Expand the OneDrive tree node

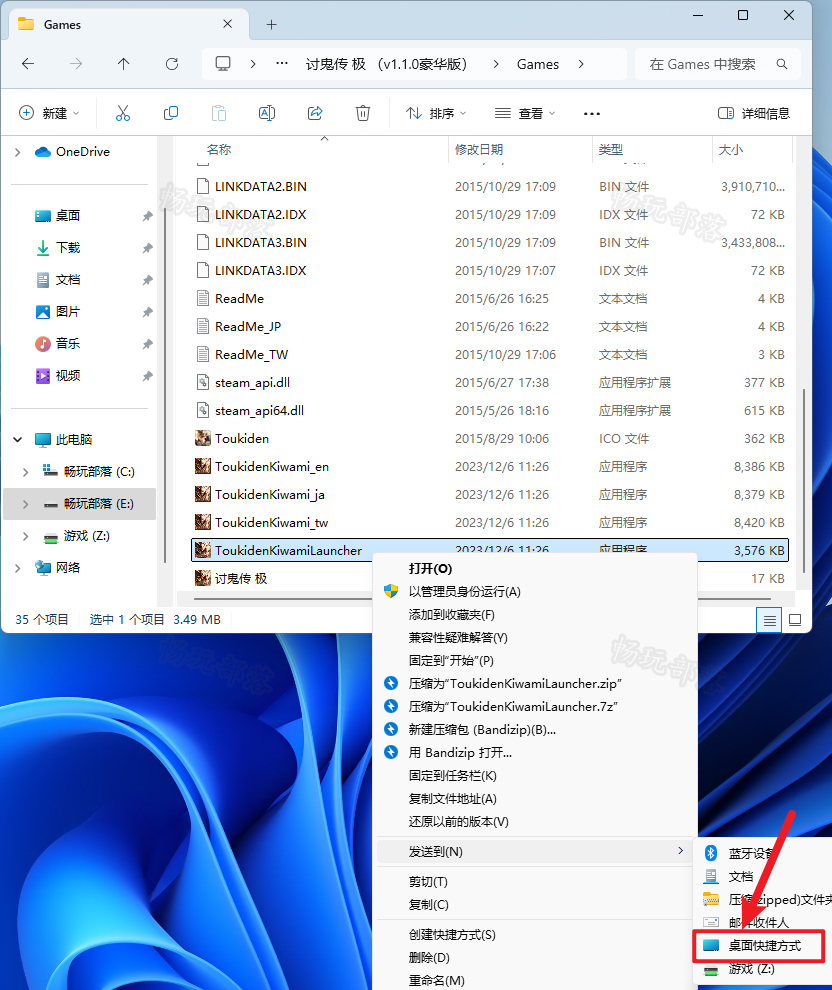pos(18,152)
